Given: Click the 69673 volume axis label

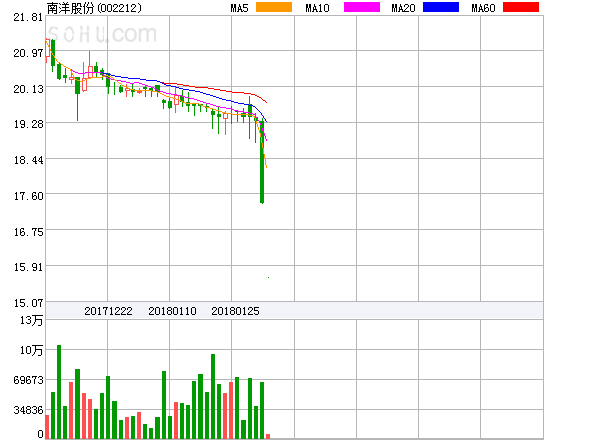Looking at the screenshot, I should (28, 380).
